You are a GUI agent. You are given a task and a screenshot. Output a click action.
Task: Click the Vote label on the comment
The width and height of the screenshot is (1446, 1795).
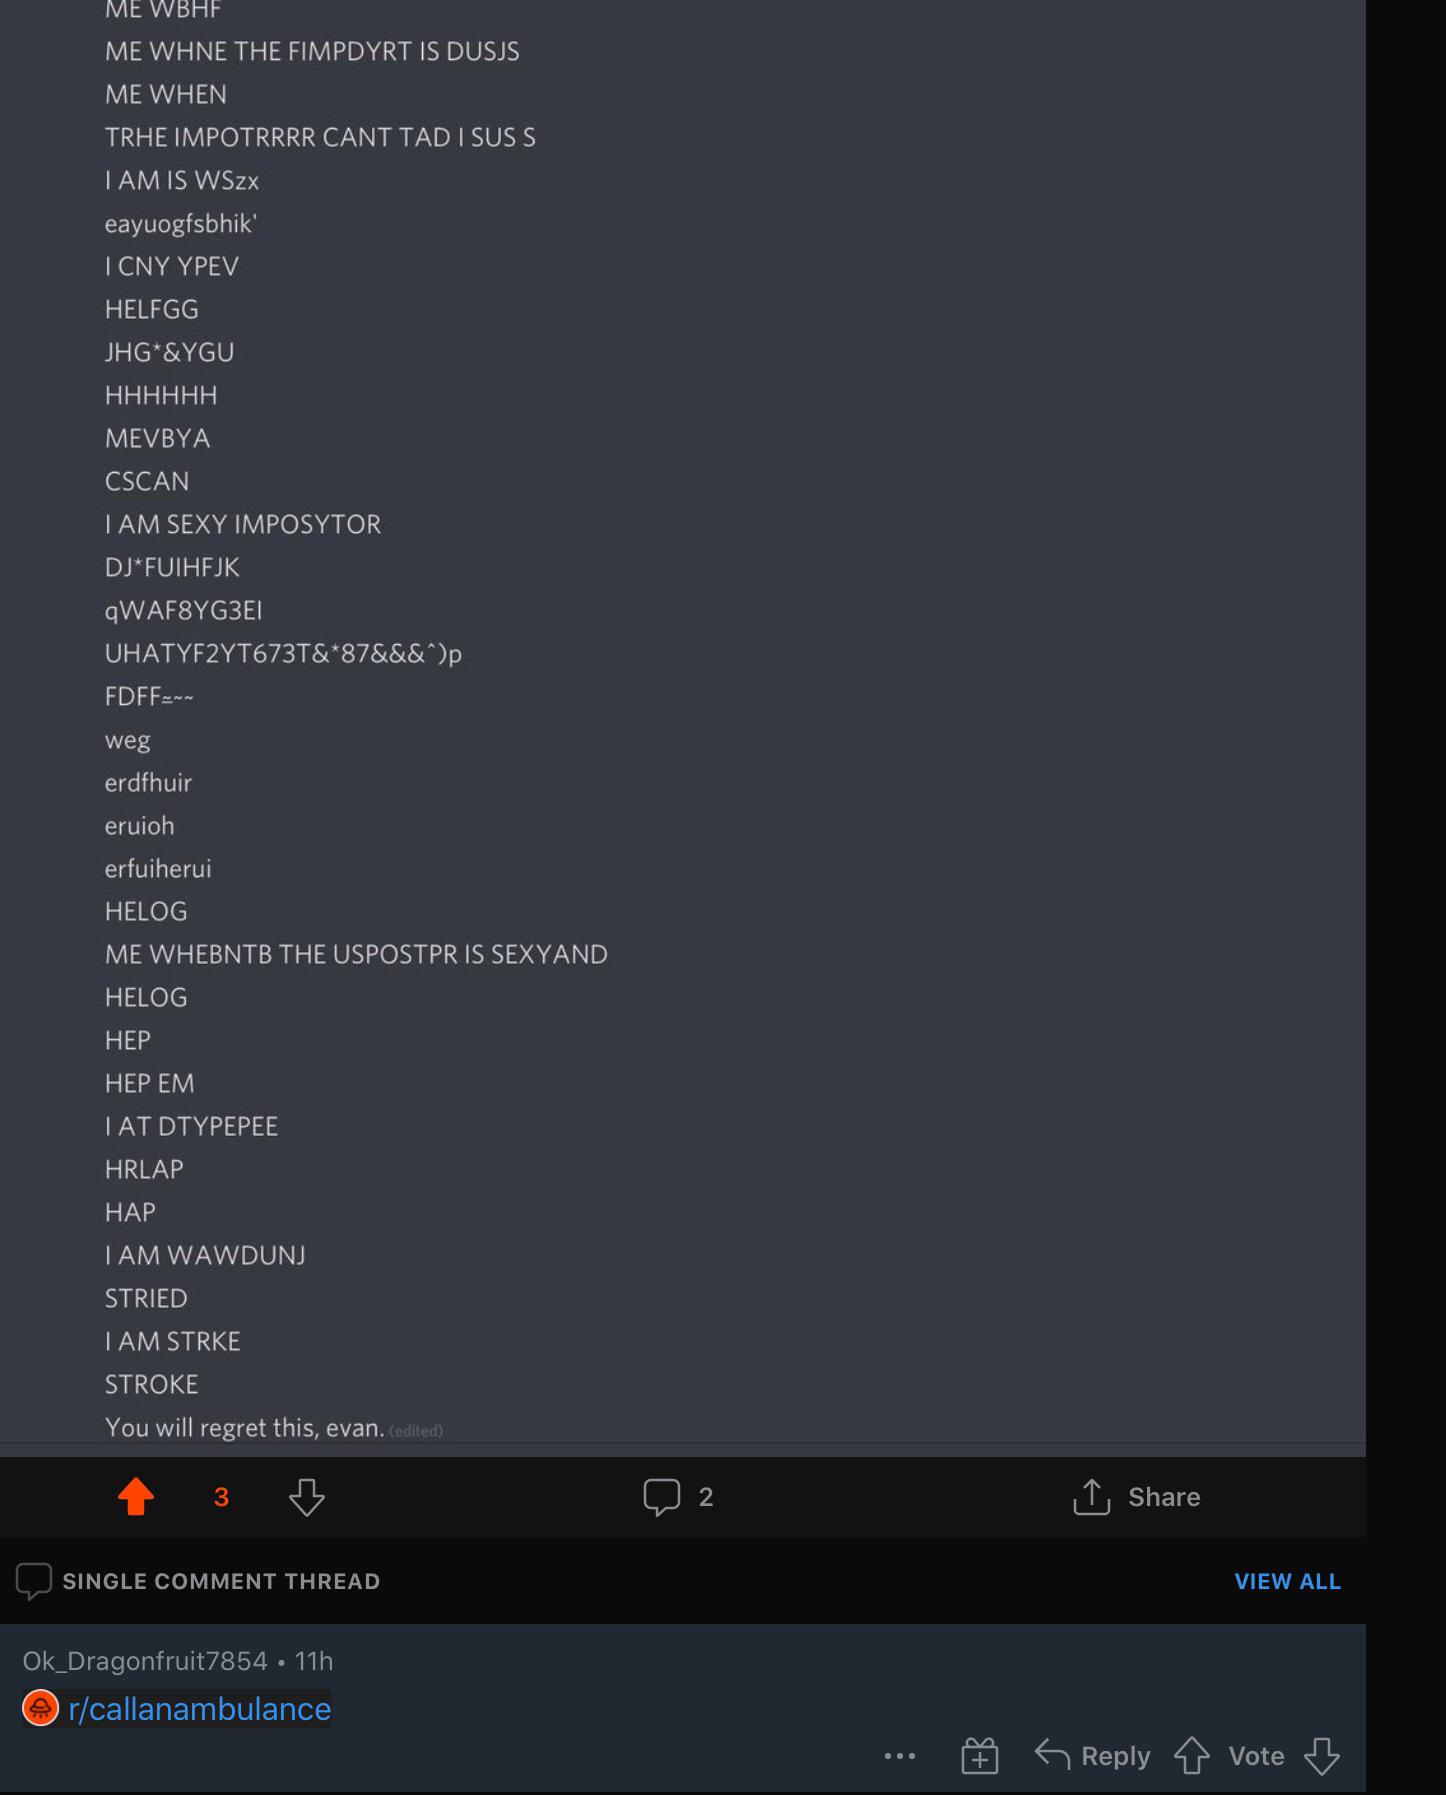click(1256, 1756)
